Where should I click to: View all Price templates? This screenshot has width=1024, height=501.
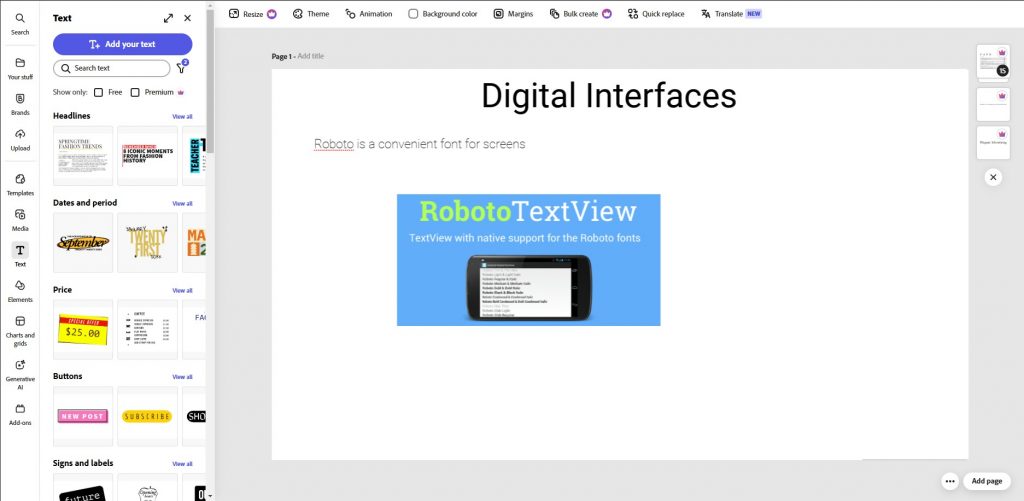click(182, 290)
